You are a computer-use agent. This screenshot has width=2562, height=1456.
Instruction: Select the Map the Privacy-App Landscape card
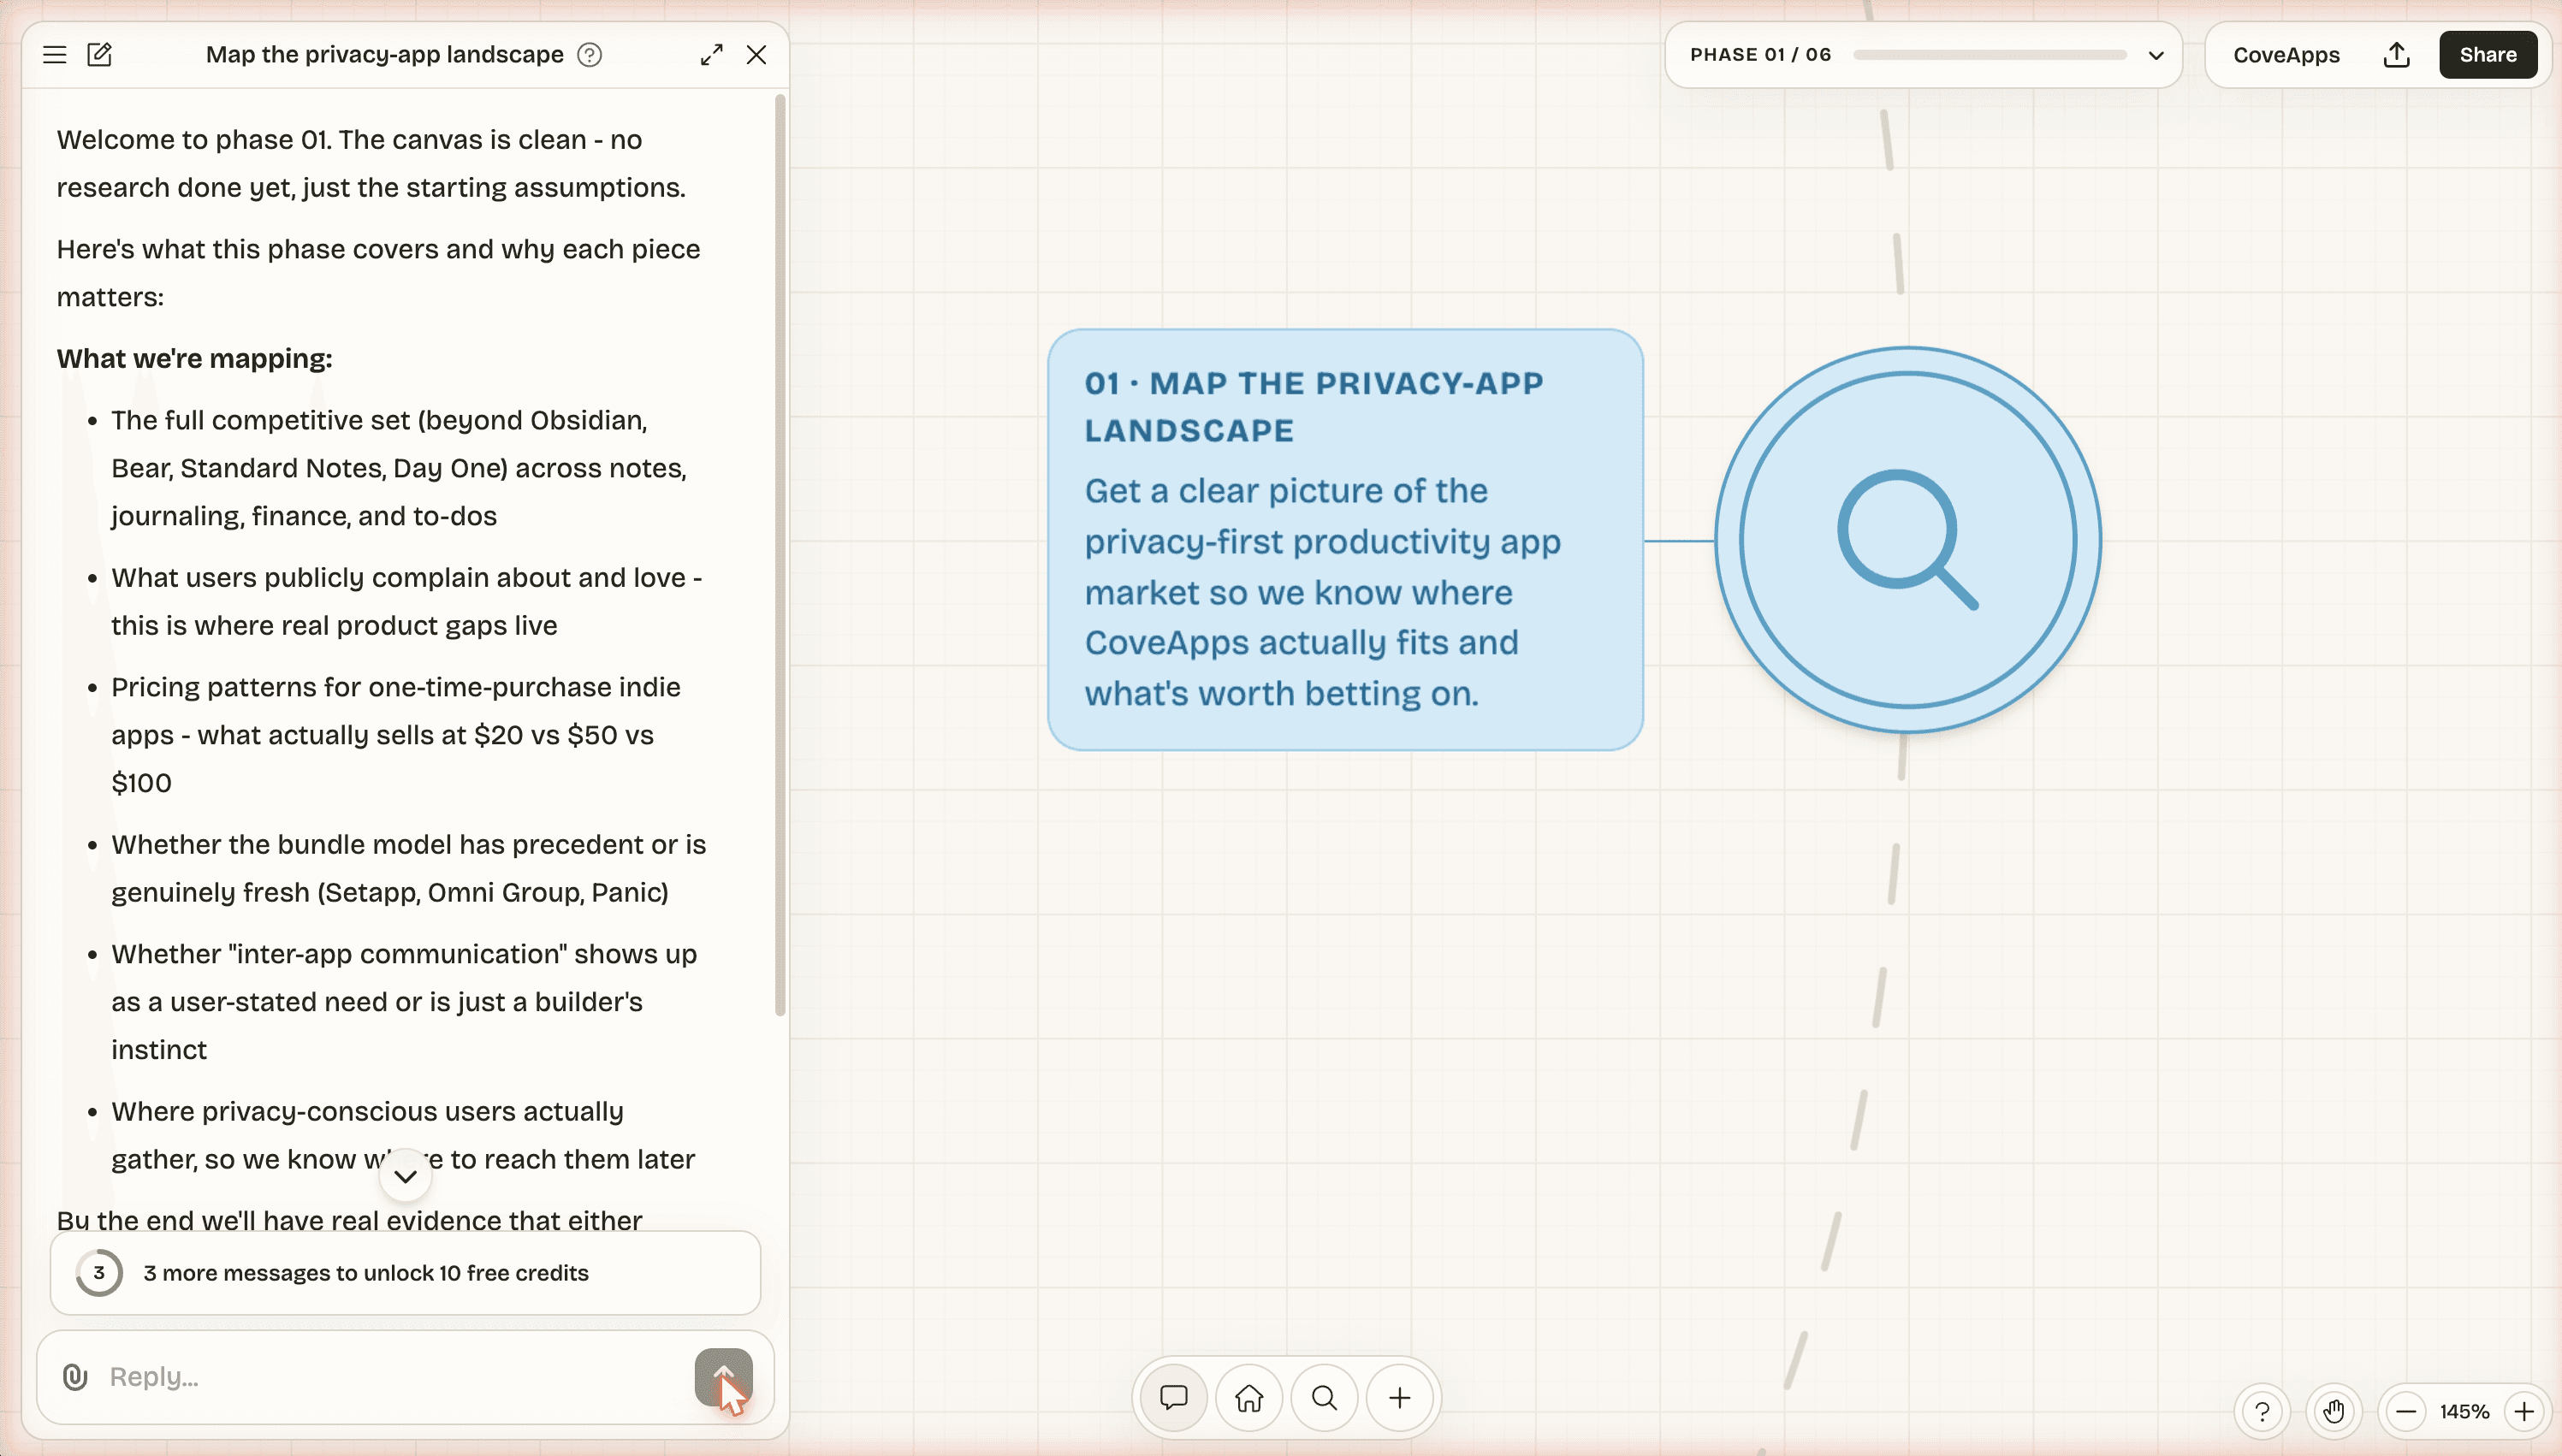pos(1345,540)
